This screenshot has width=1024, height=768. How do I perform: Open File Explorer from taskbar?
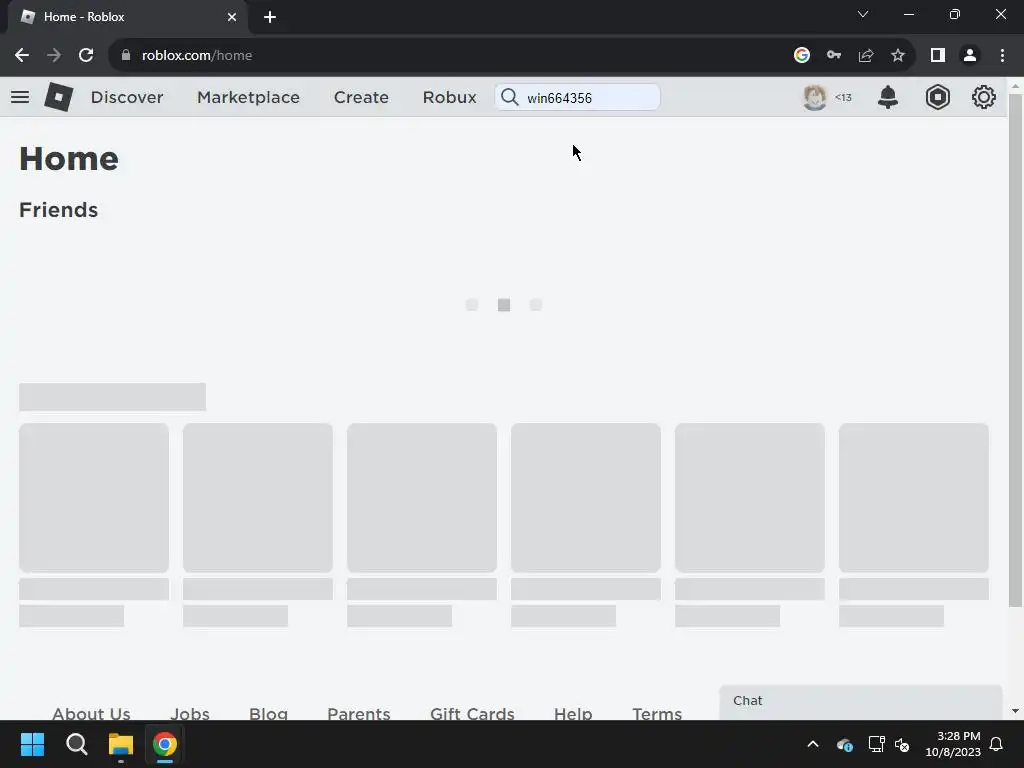121,744
